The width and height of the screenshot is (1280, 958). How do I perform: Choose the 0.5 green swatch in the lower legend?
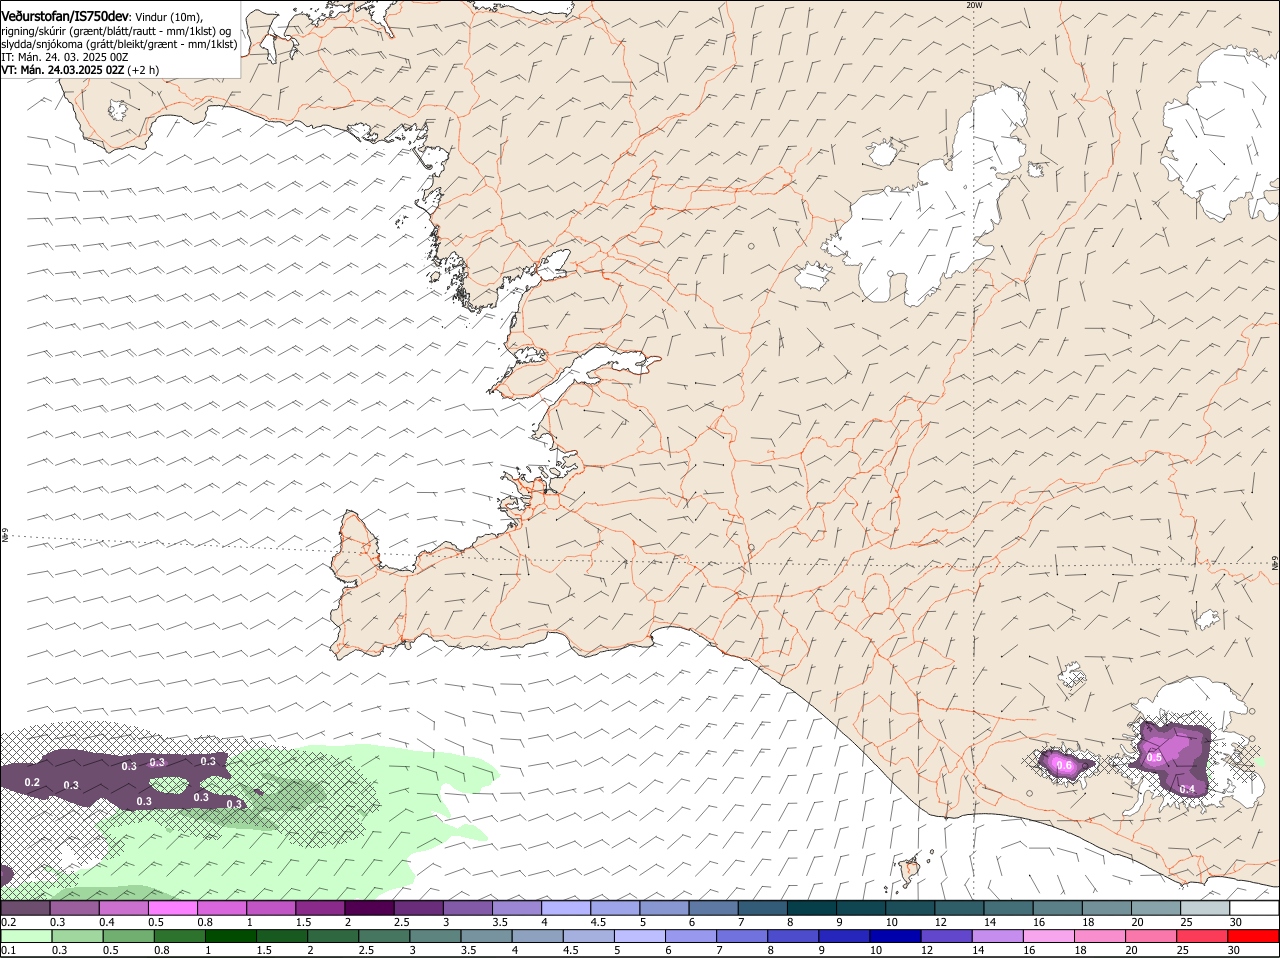(x=129, y=936)
